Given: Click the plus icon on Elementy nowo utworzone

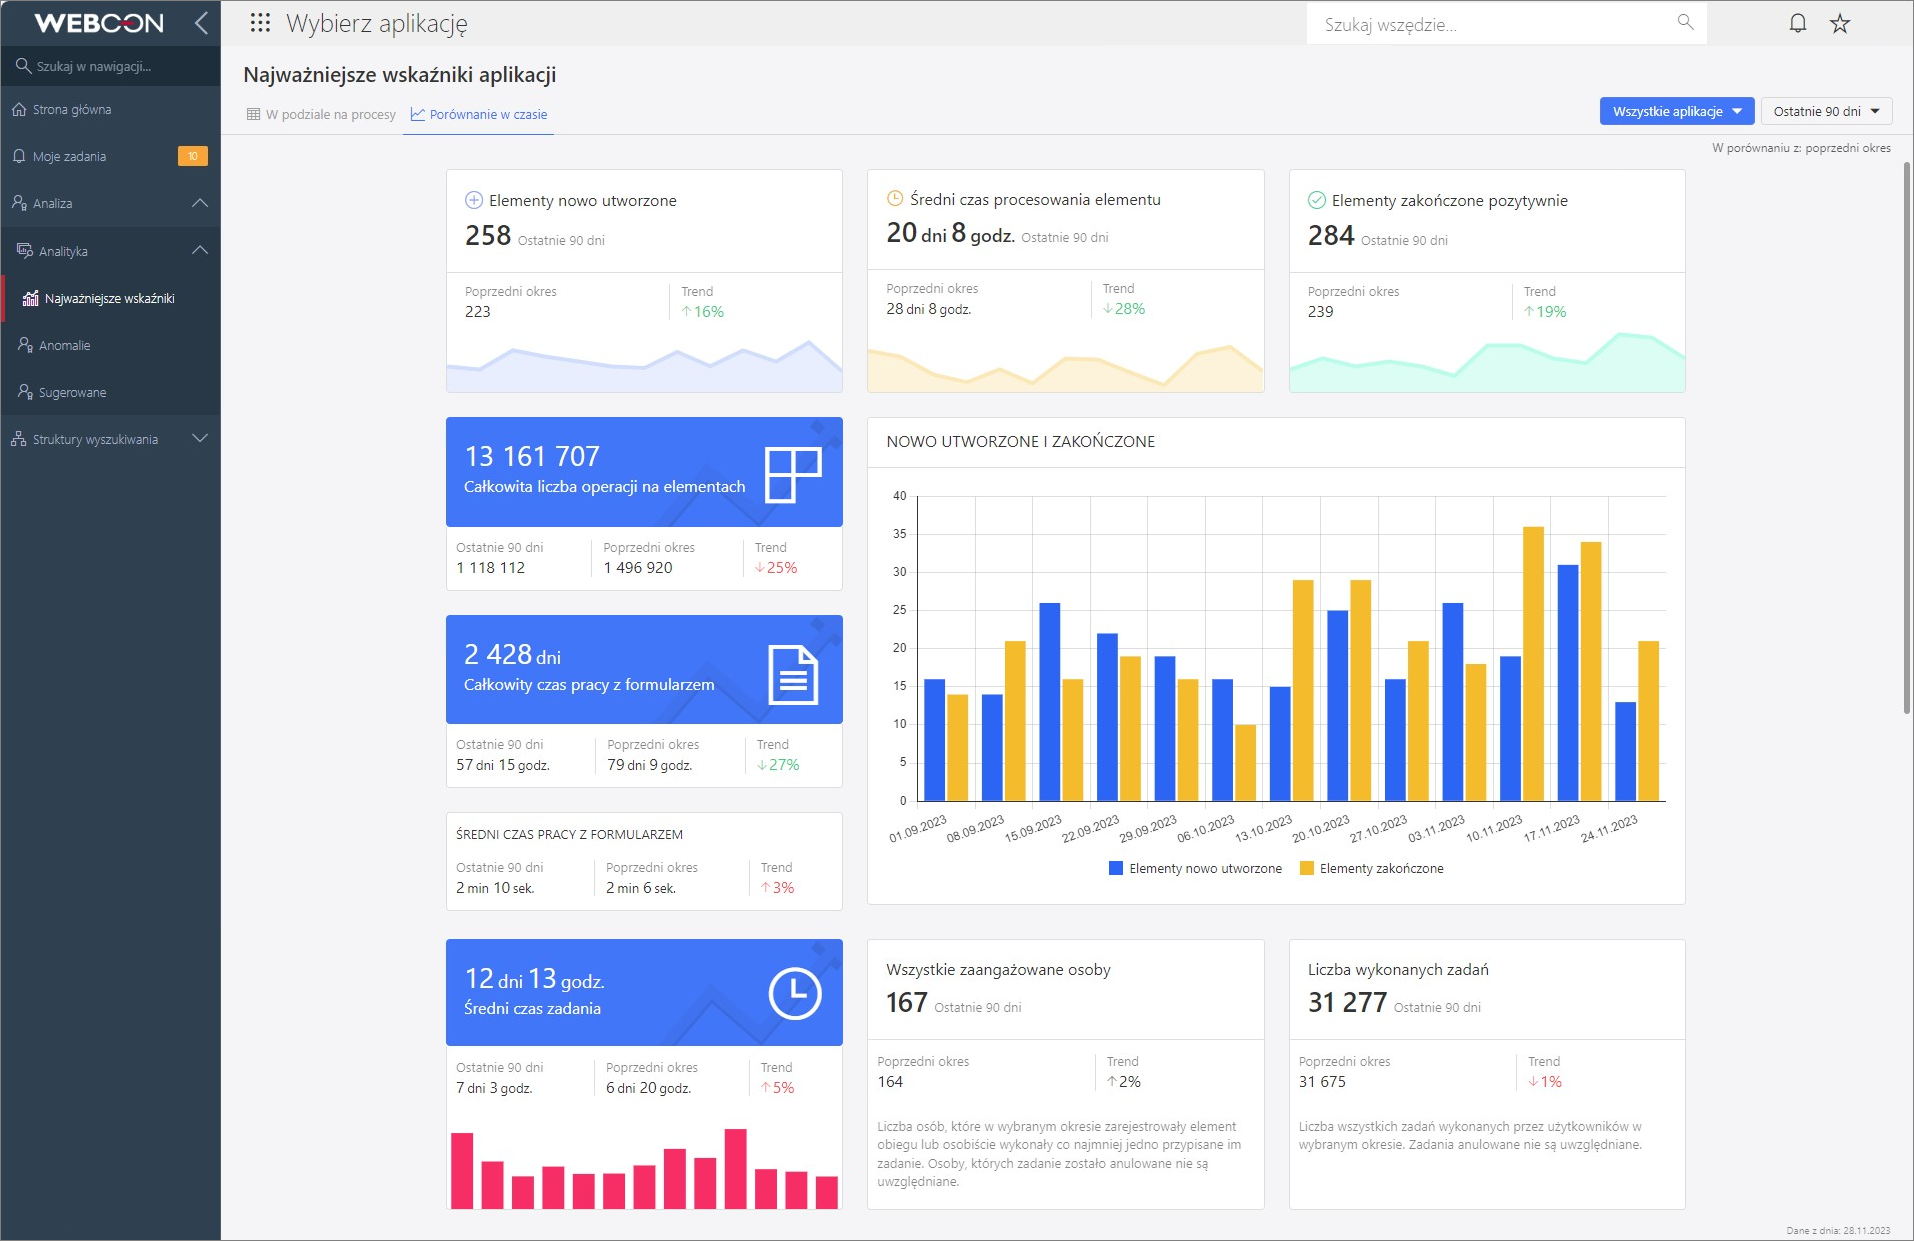Looking at the screenshot, I should 474,200.
